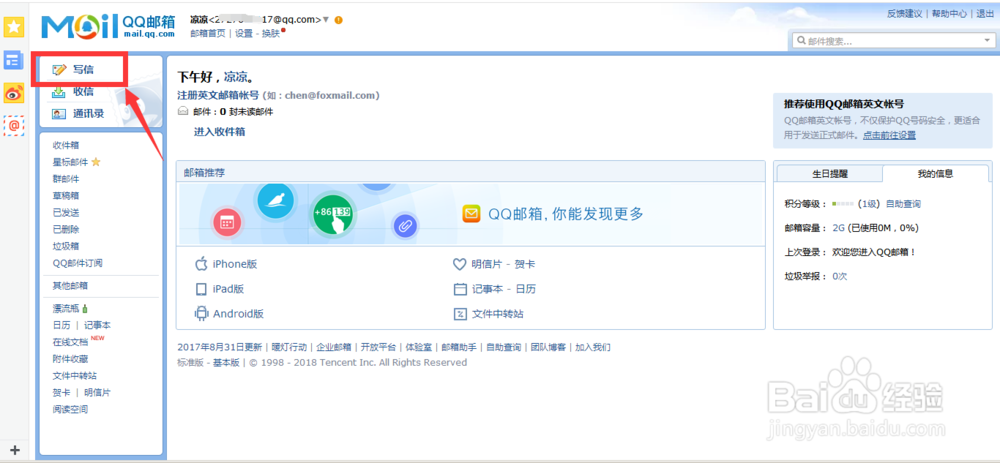
Task: Click the 收信 download icon
Action: tap(58, 92)
